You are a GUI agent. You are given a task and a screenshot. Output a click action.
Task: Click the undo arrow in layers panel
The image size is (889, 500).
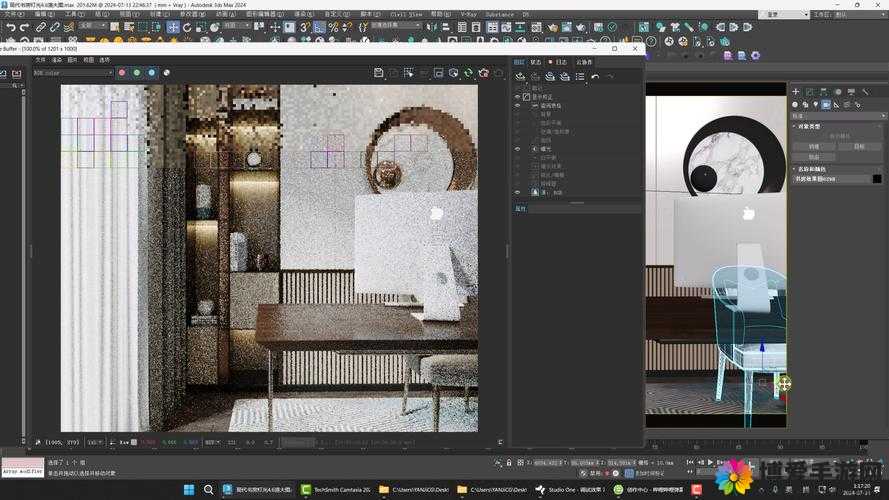595,77
